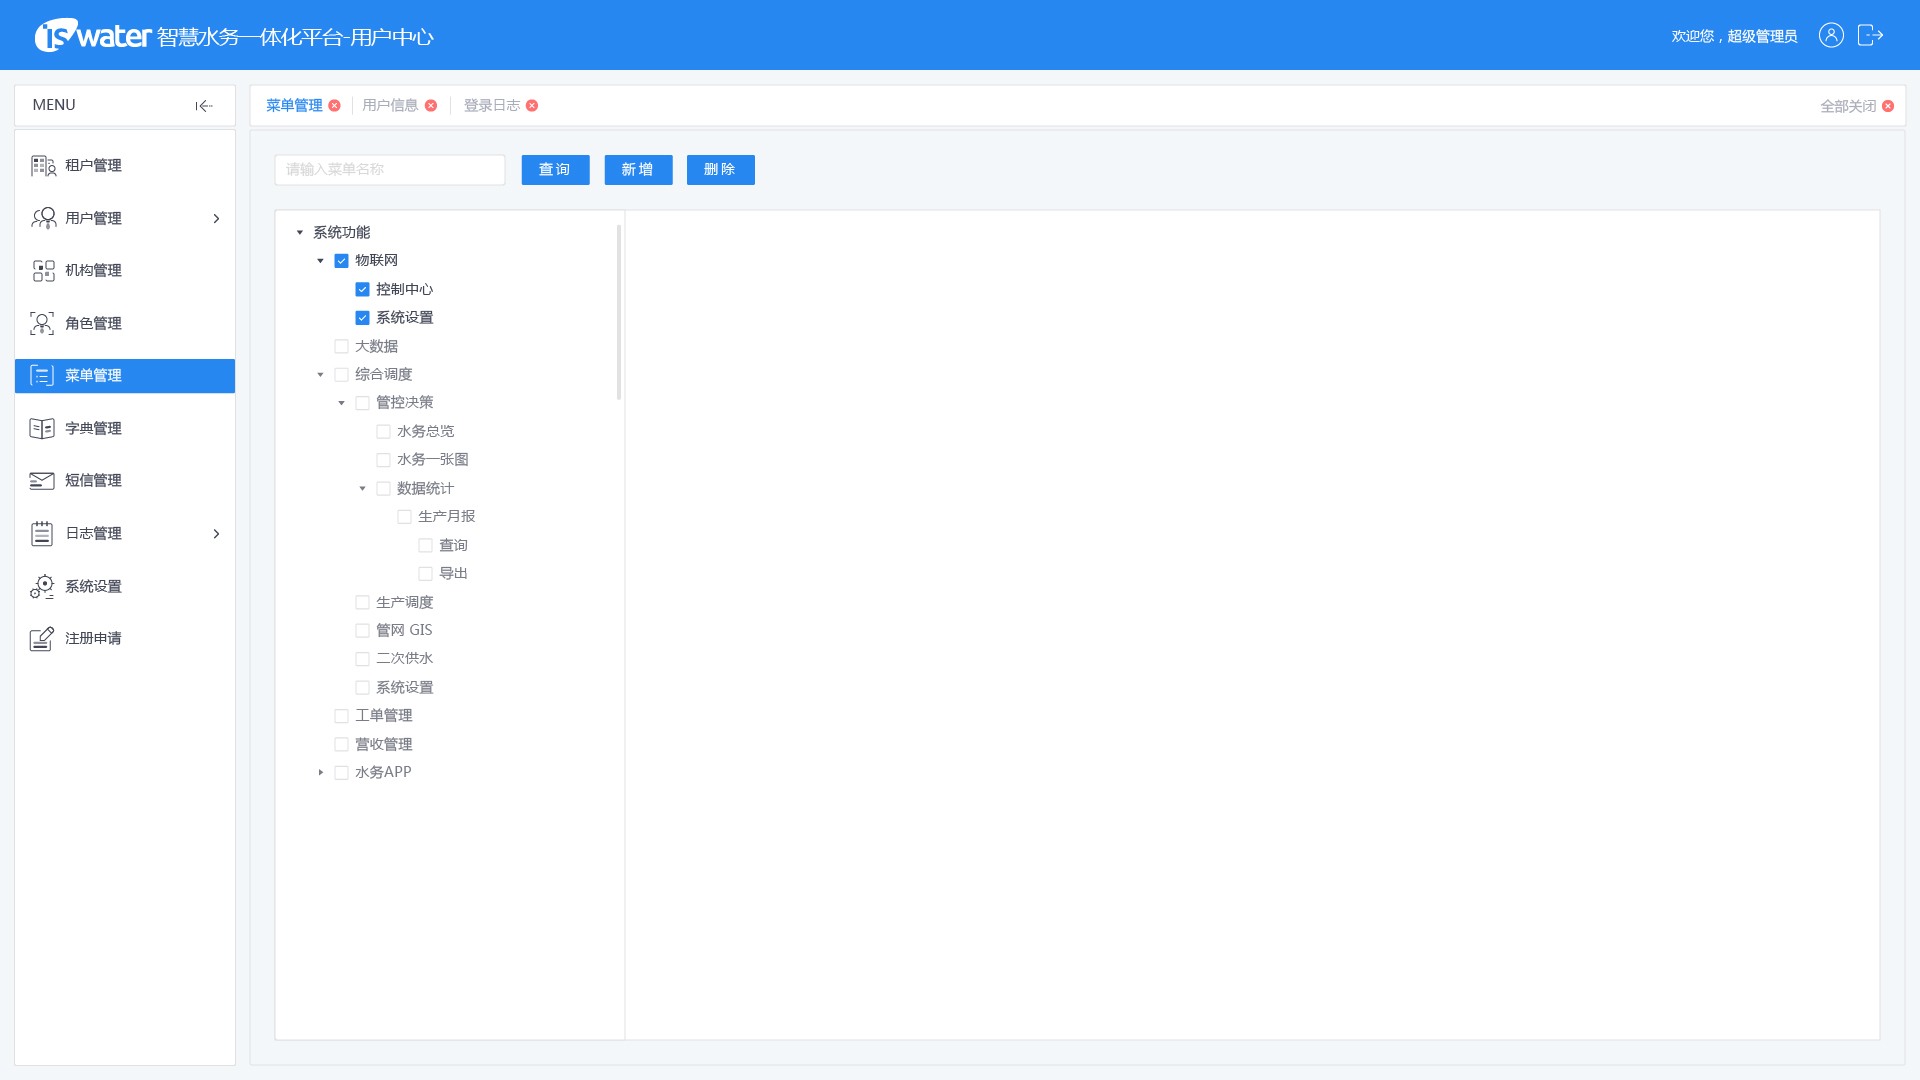Check the 水务总览 checkbox

click(x=383, y=431)
